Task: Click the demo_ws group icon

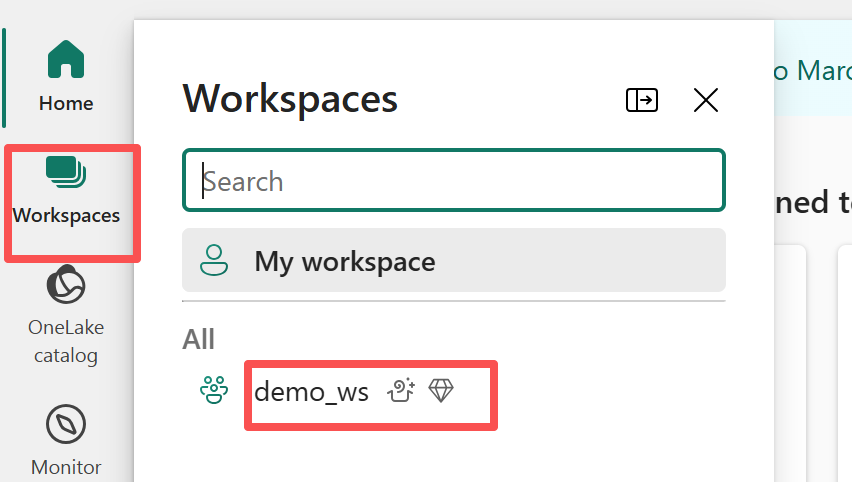Action: [x=214, y=390]
